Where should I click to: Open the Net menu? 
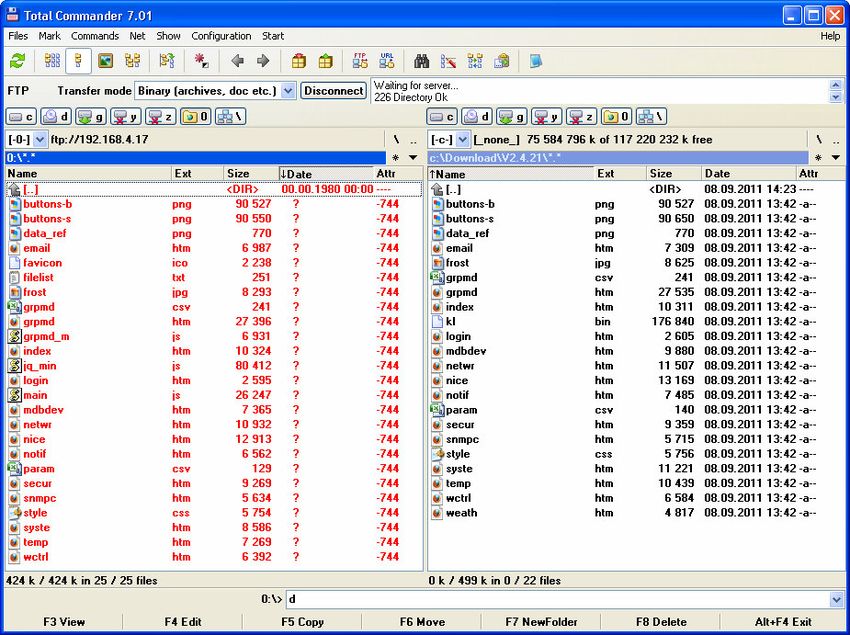click(137, 36)
